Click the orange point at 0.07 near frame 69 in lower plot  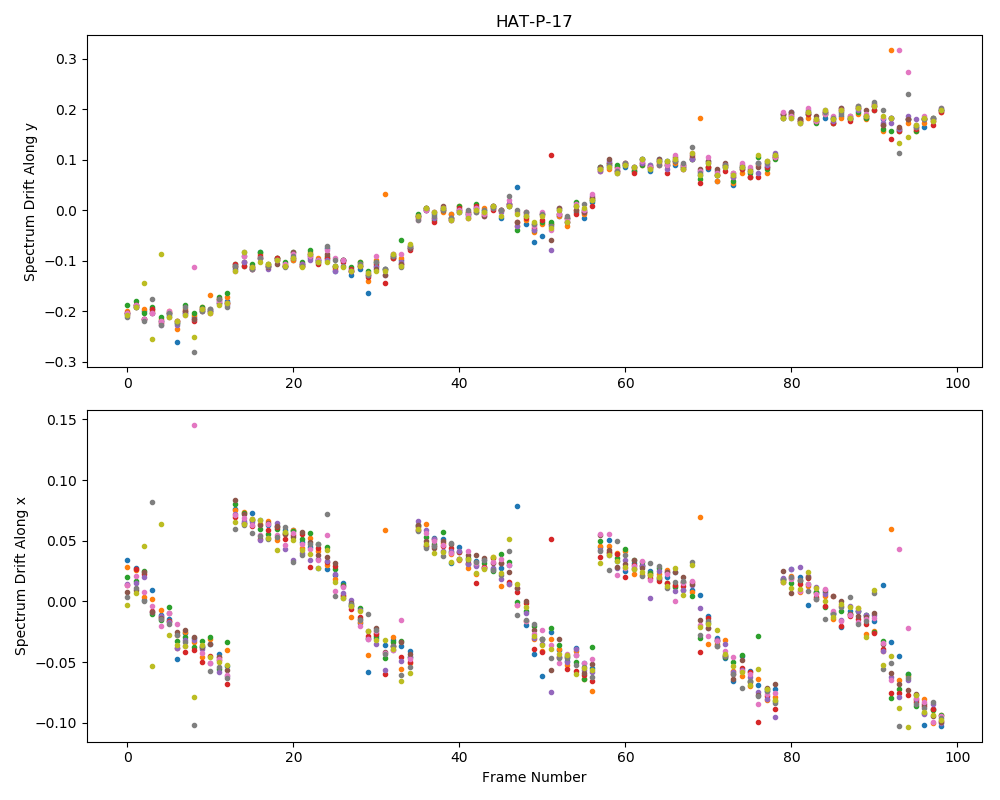pos(700,517)
